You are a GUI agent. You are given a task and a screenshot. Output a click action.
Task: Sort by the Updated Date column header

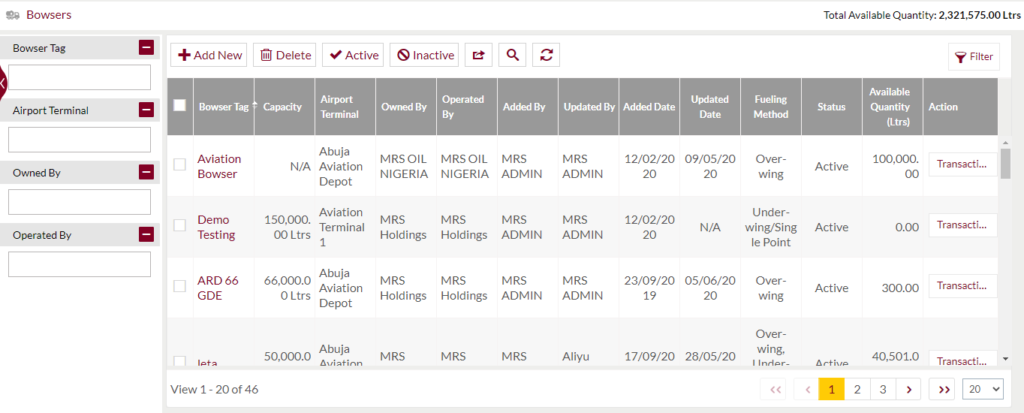tap(710, 107)
